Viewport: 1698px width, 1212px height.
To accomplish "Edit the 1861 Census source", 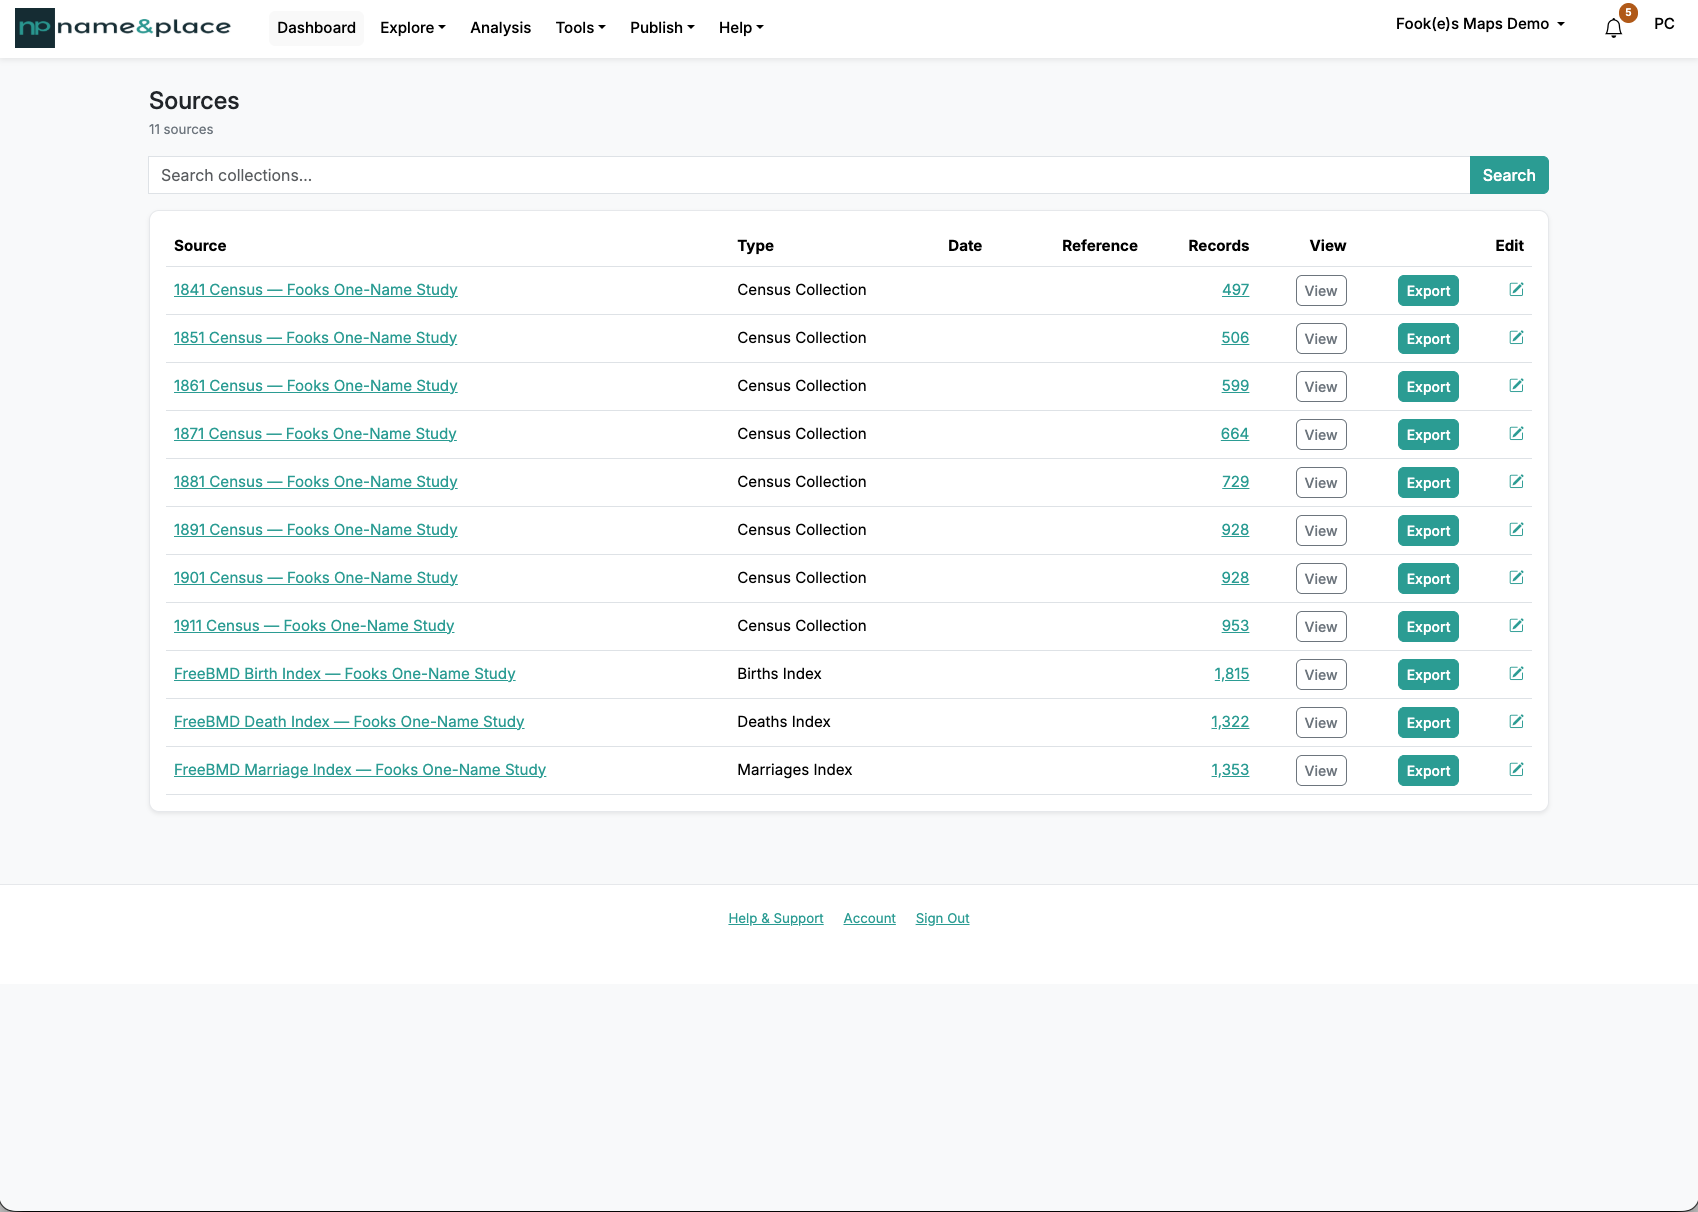I will tap(1516, 385).
